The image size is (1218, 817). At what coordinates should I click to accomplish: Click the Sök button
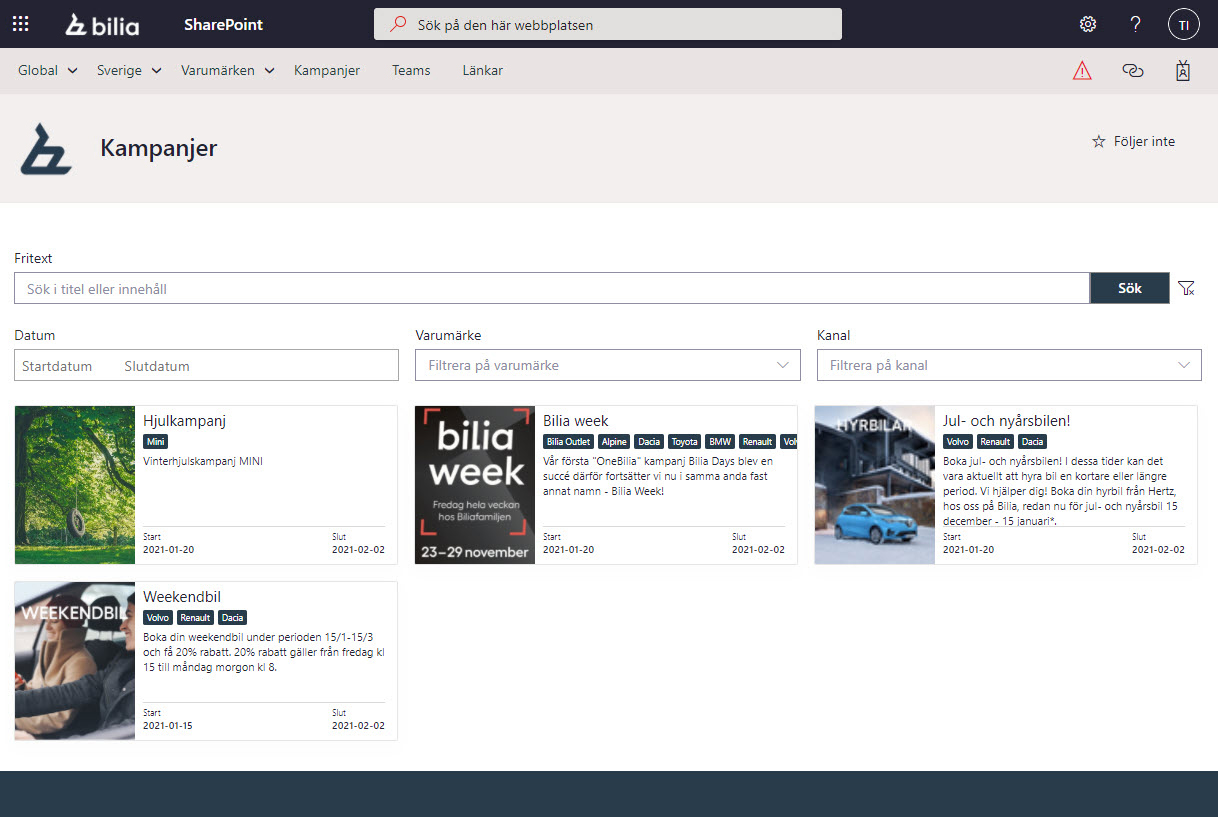[x=1129, y=288]
